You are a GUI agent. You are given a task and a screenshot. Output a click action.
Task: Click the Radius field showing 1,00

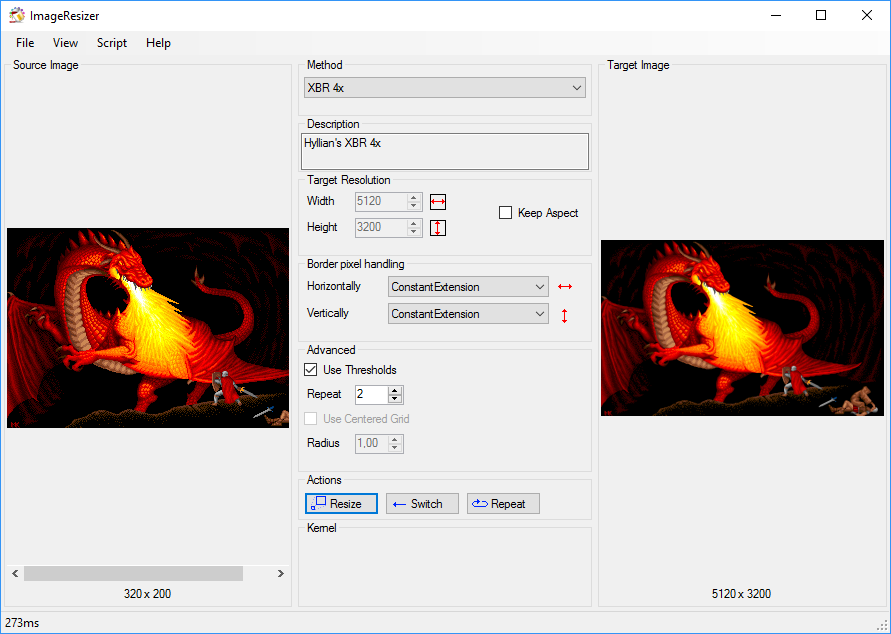click(x=372, y=443)
